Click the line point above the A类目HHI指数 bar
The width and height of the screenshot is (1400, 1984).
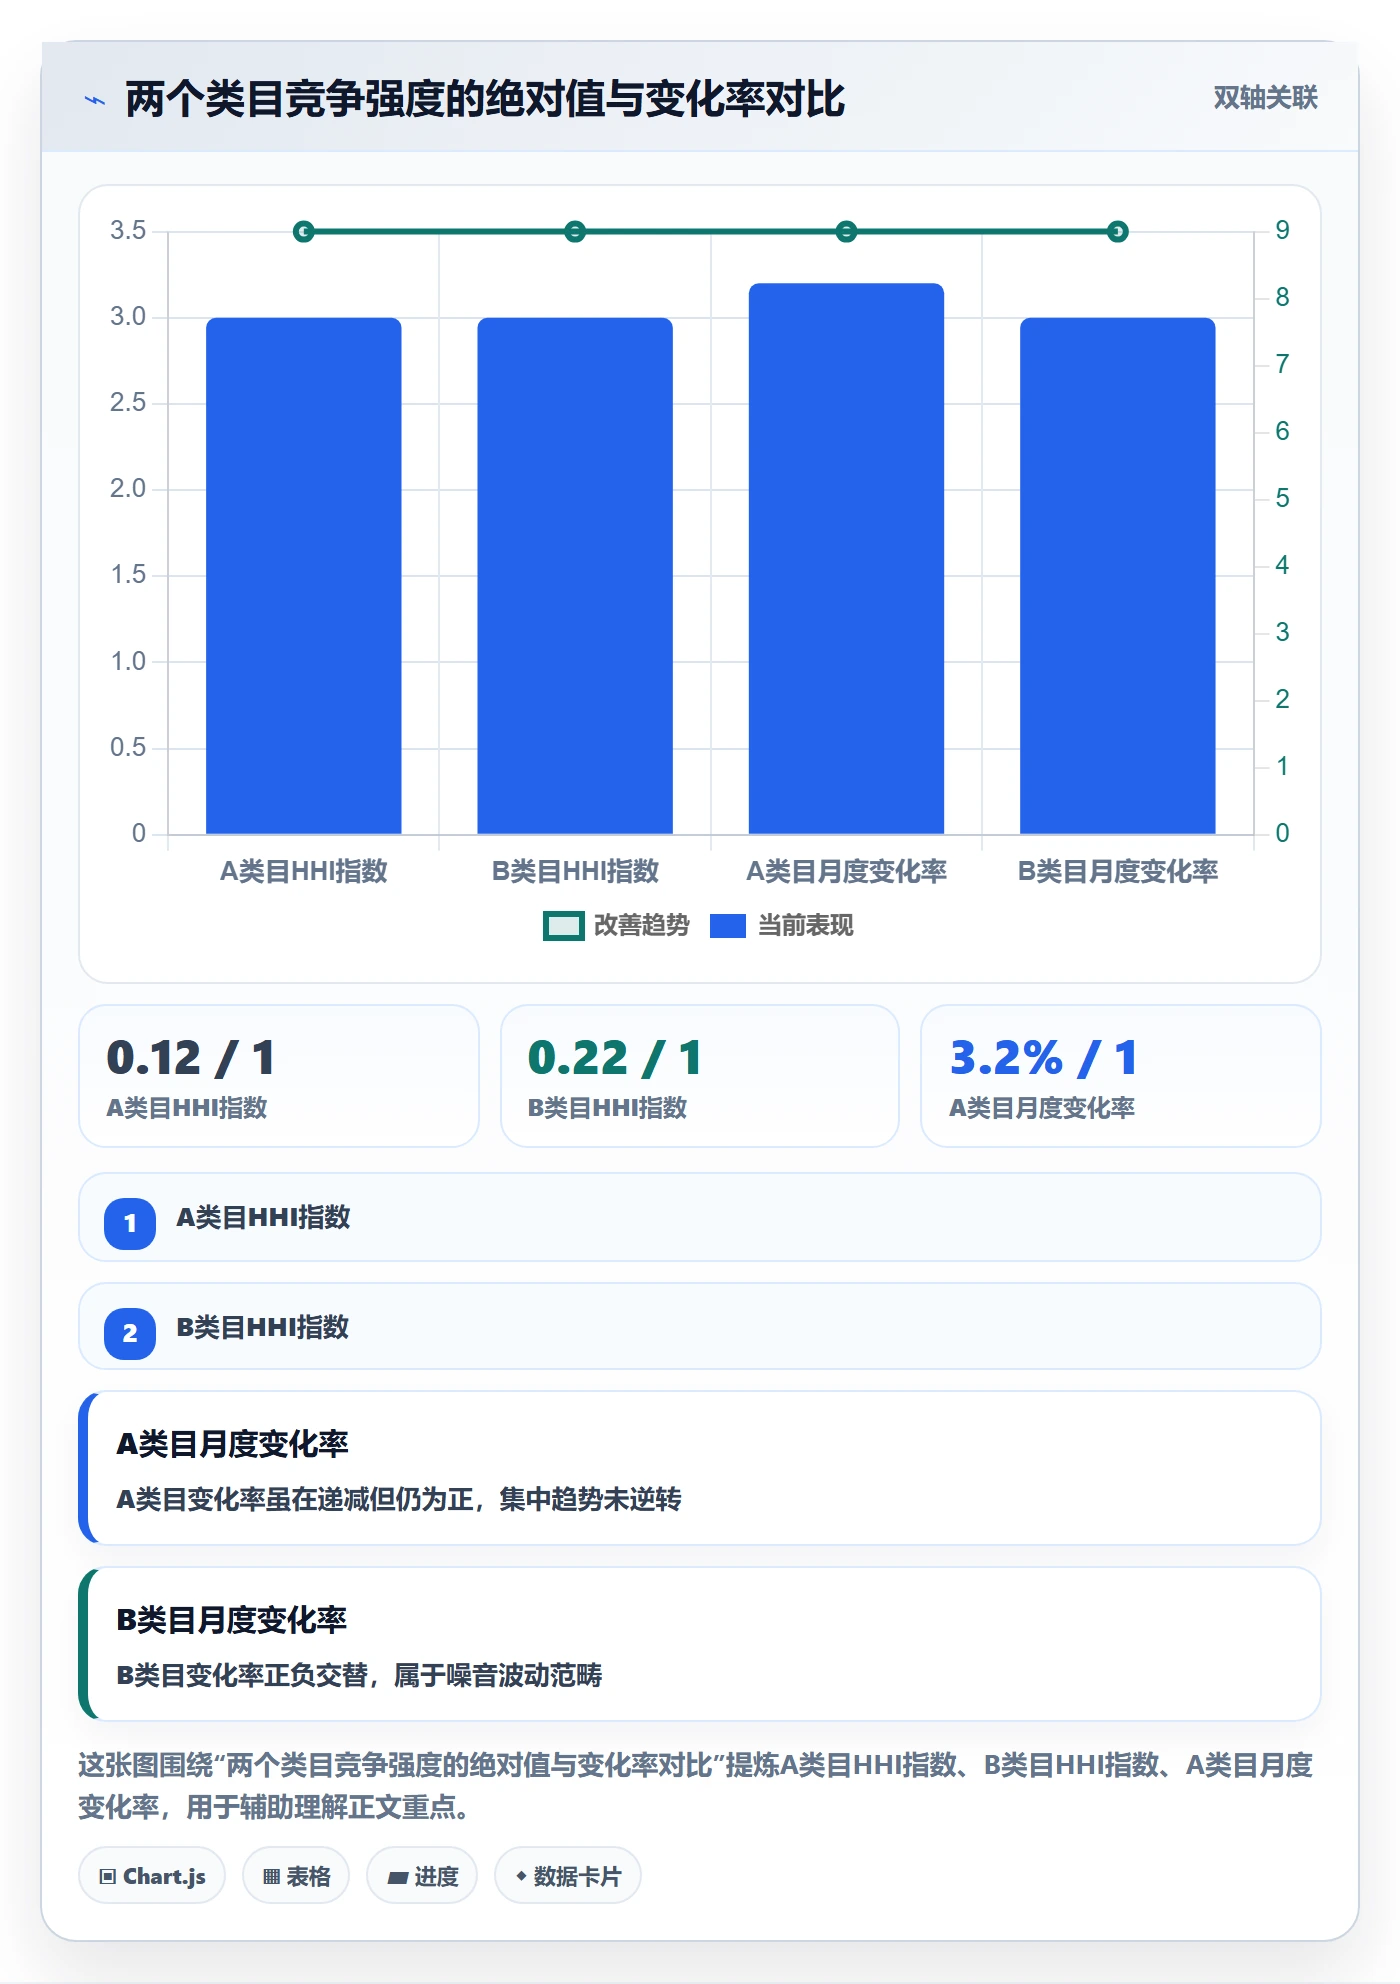click(304, 232)
